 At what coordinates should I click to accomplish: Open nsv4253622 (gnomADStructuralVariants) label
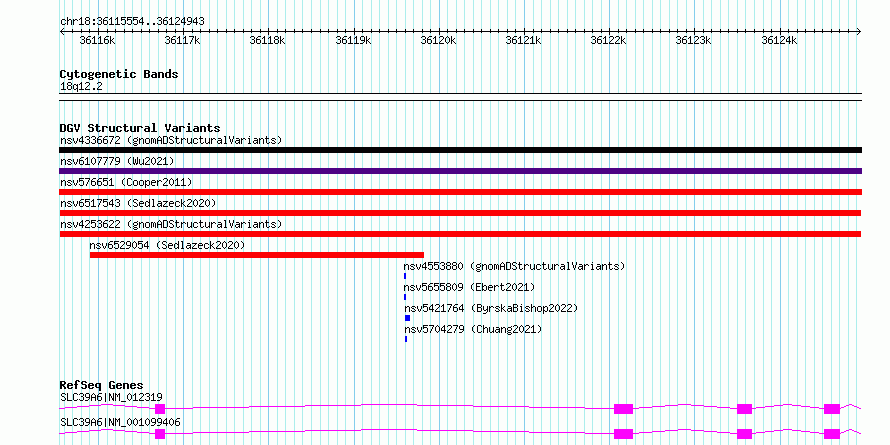[x=171, y=224]
